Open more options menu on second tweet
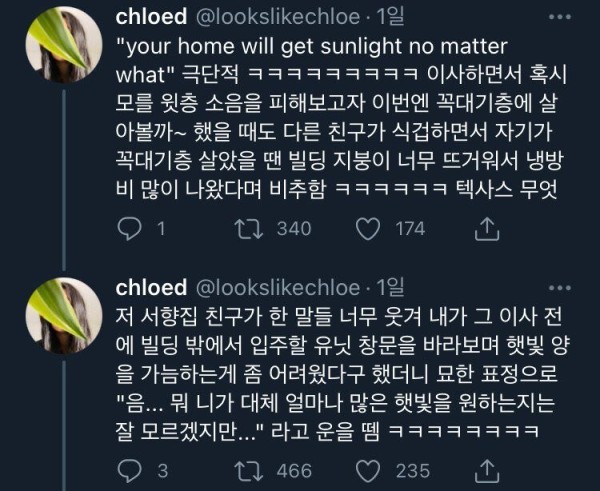 click(560, 288)
